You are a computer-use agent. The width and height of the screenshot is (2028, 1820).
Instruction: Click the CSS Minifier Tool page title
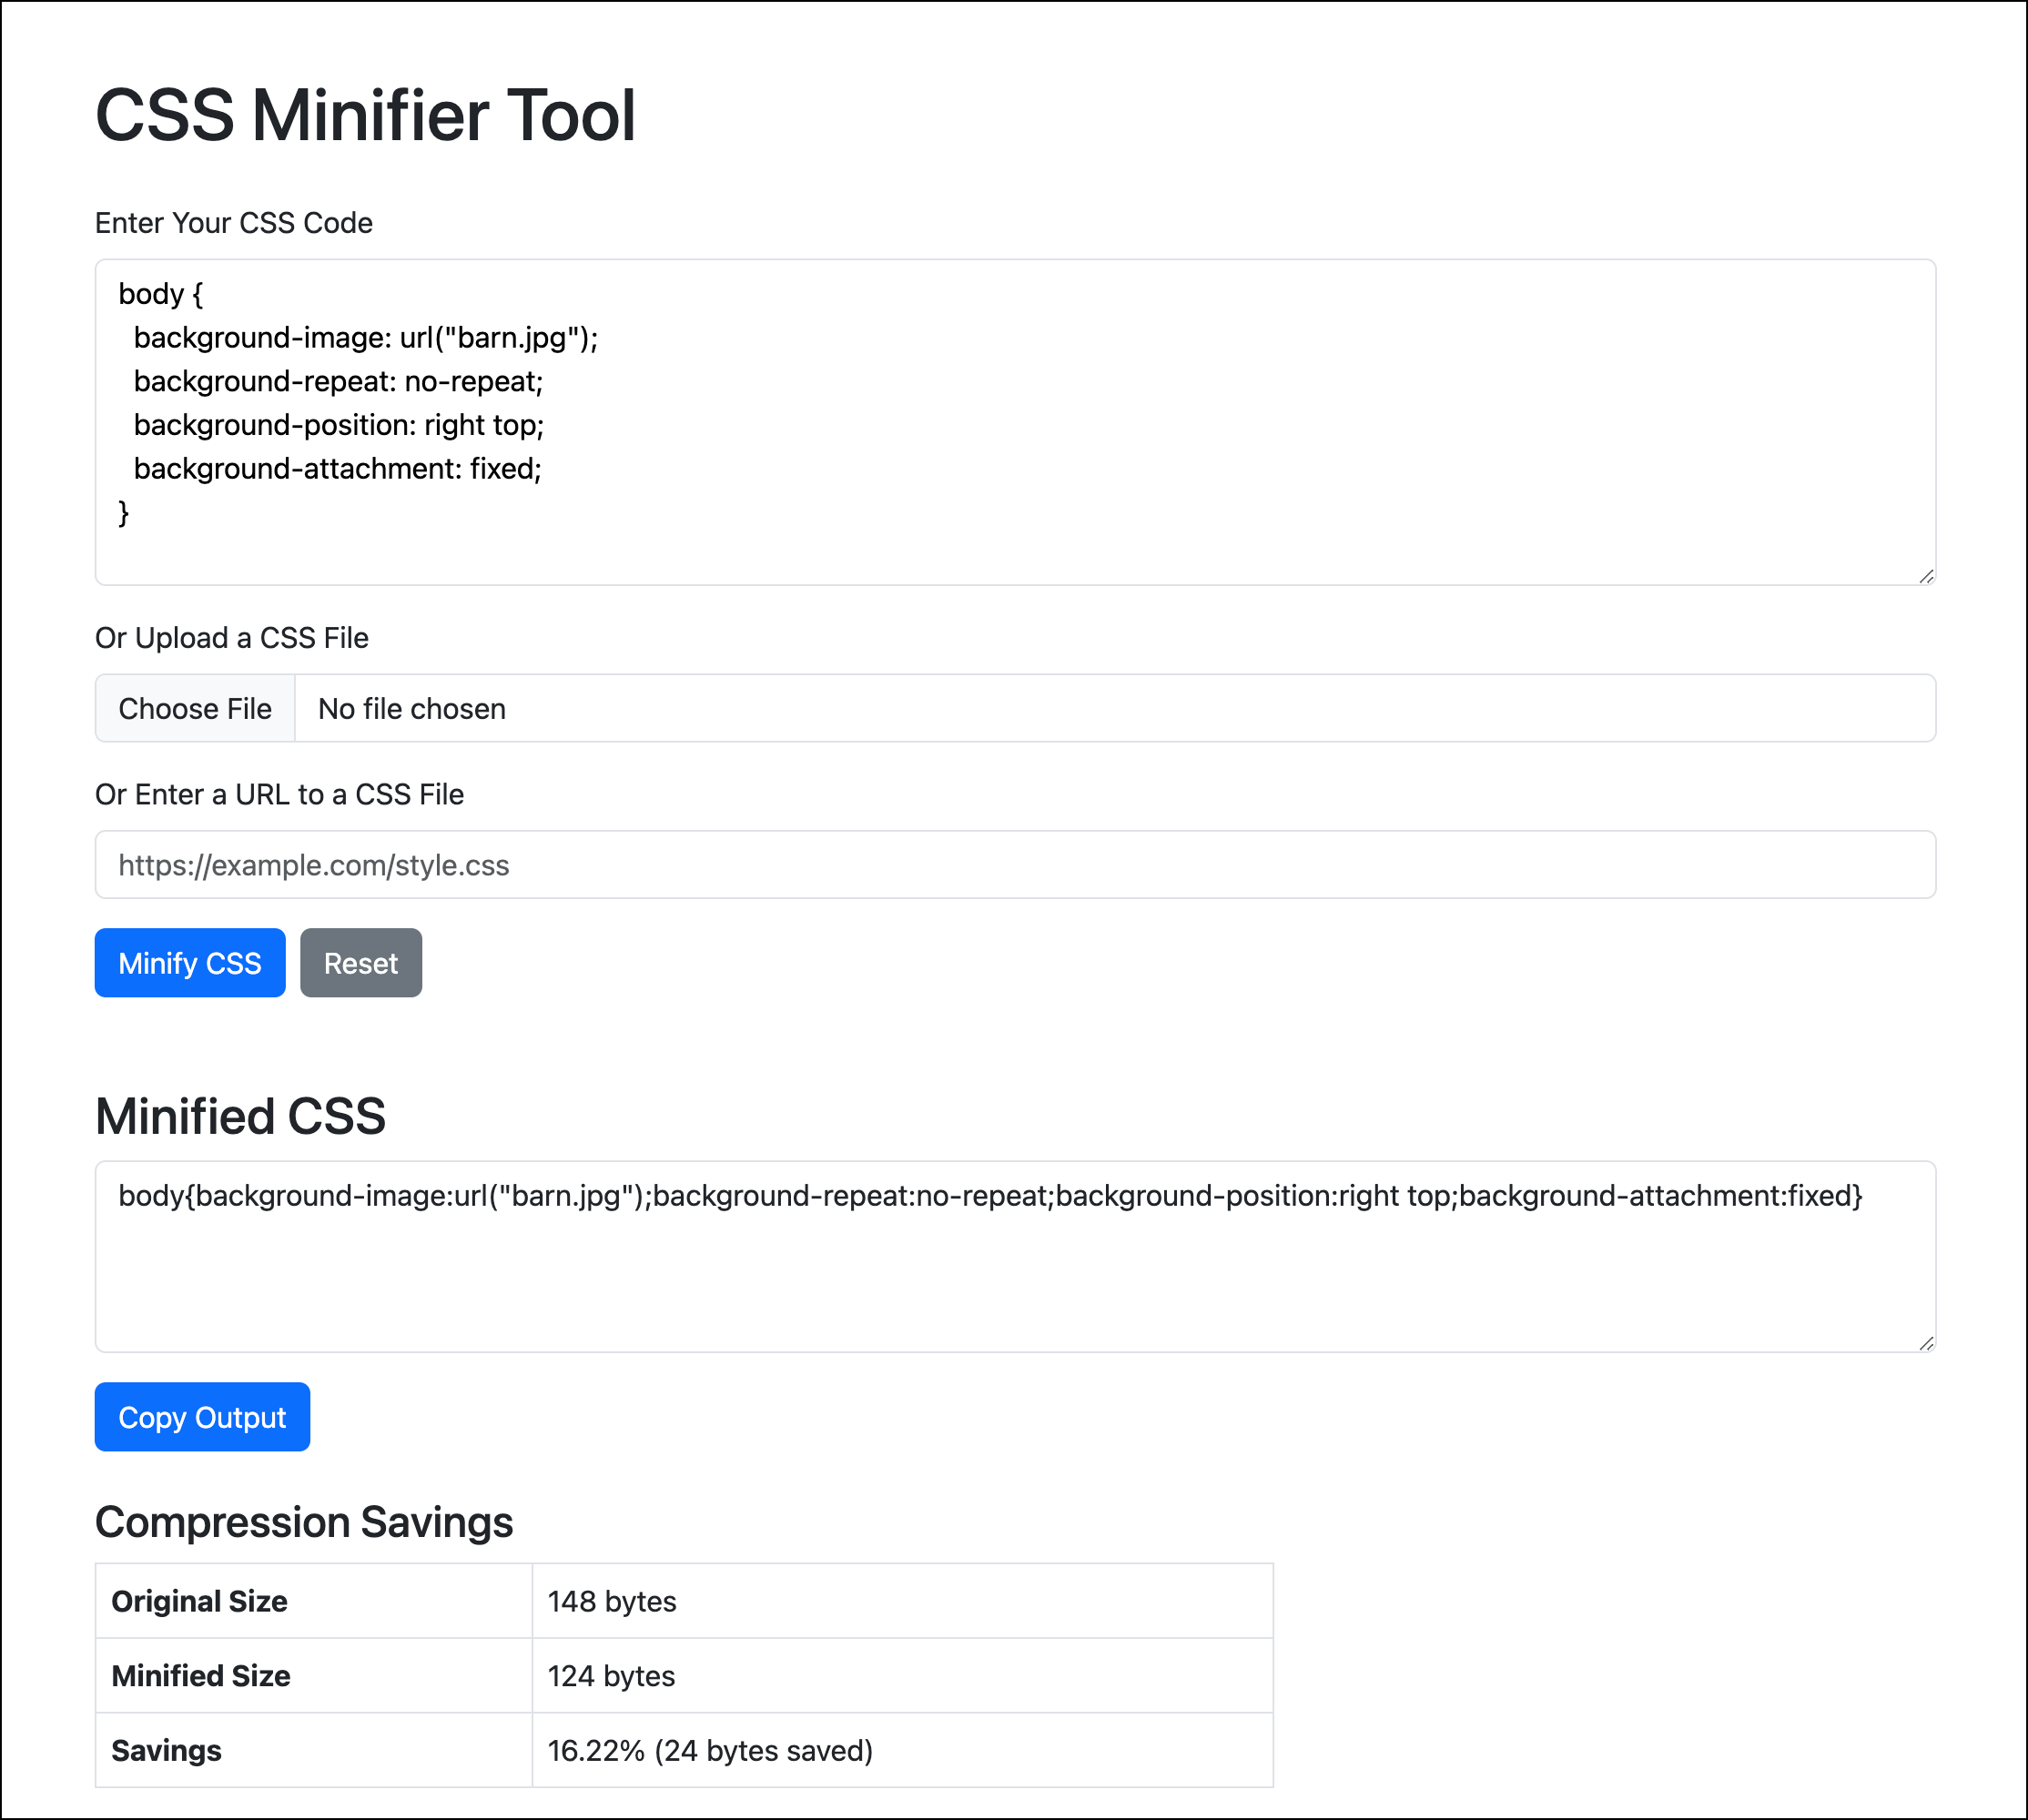tap(366, 115)
